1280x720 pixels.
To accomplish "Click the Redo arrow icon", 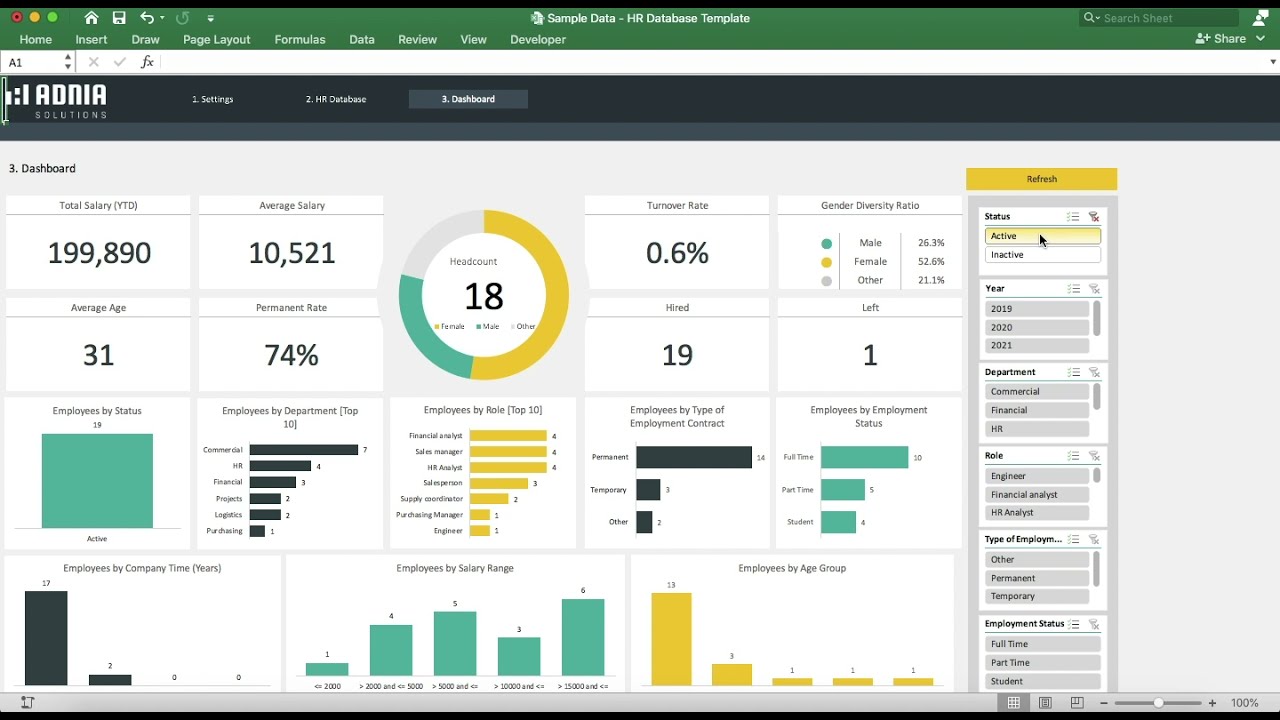I will pos(182,18).
